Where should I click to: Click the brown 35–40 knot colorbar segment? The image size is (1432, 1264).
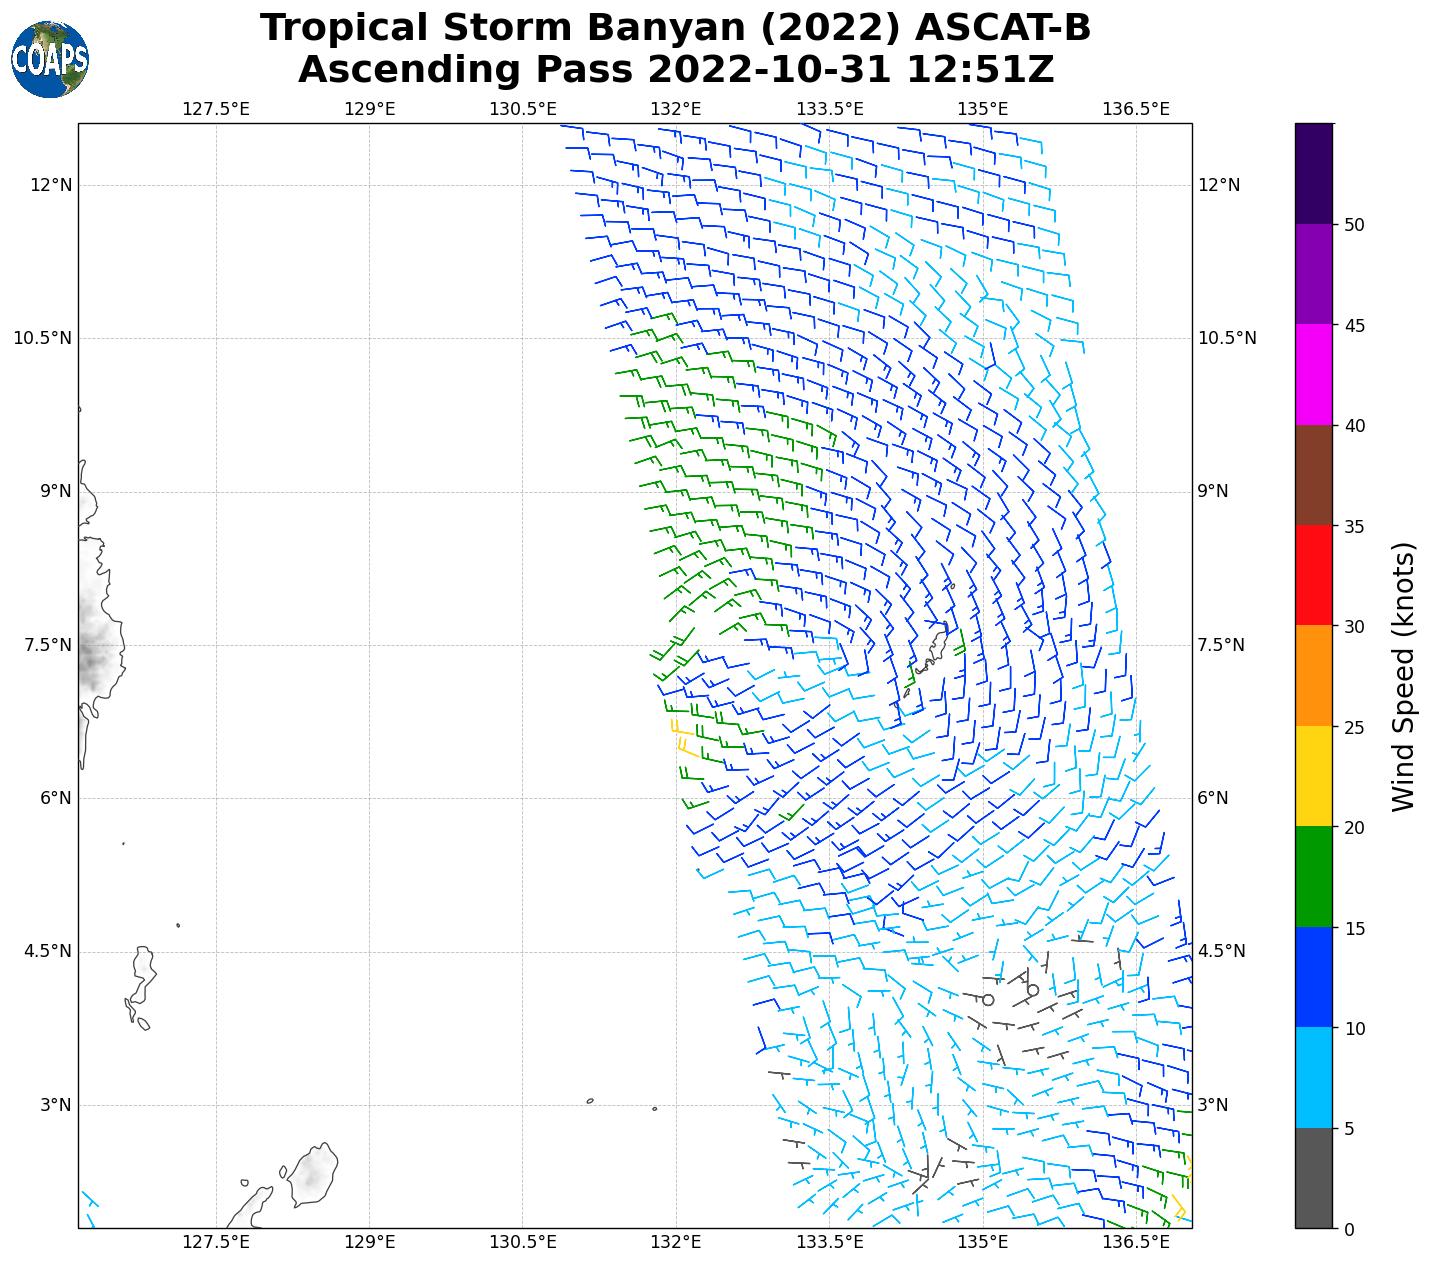coord(1313,475)
